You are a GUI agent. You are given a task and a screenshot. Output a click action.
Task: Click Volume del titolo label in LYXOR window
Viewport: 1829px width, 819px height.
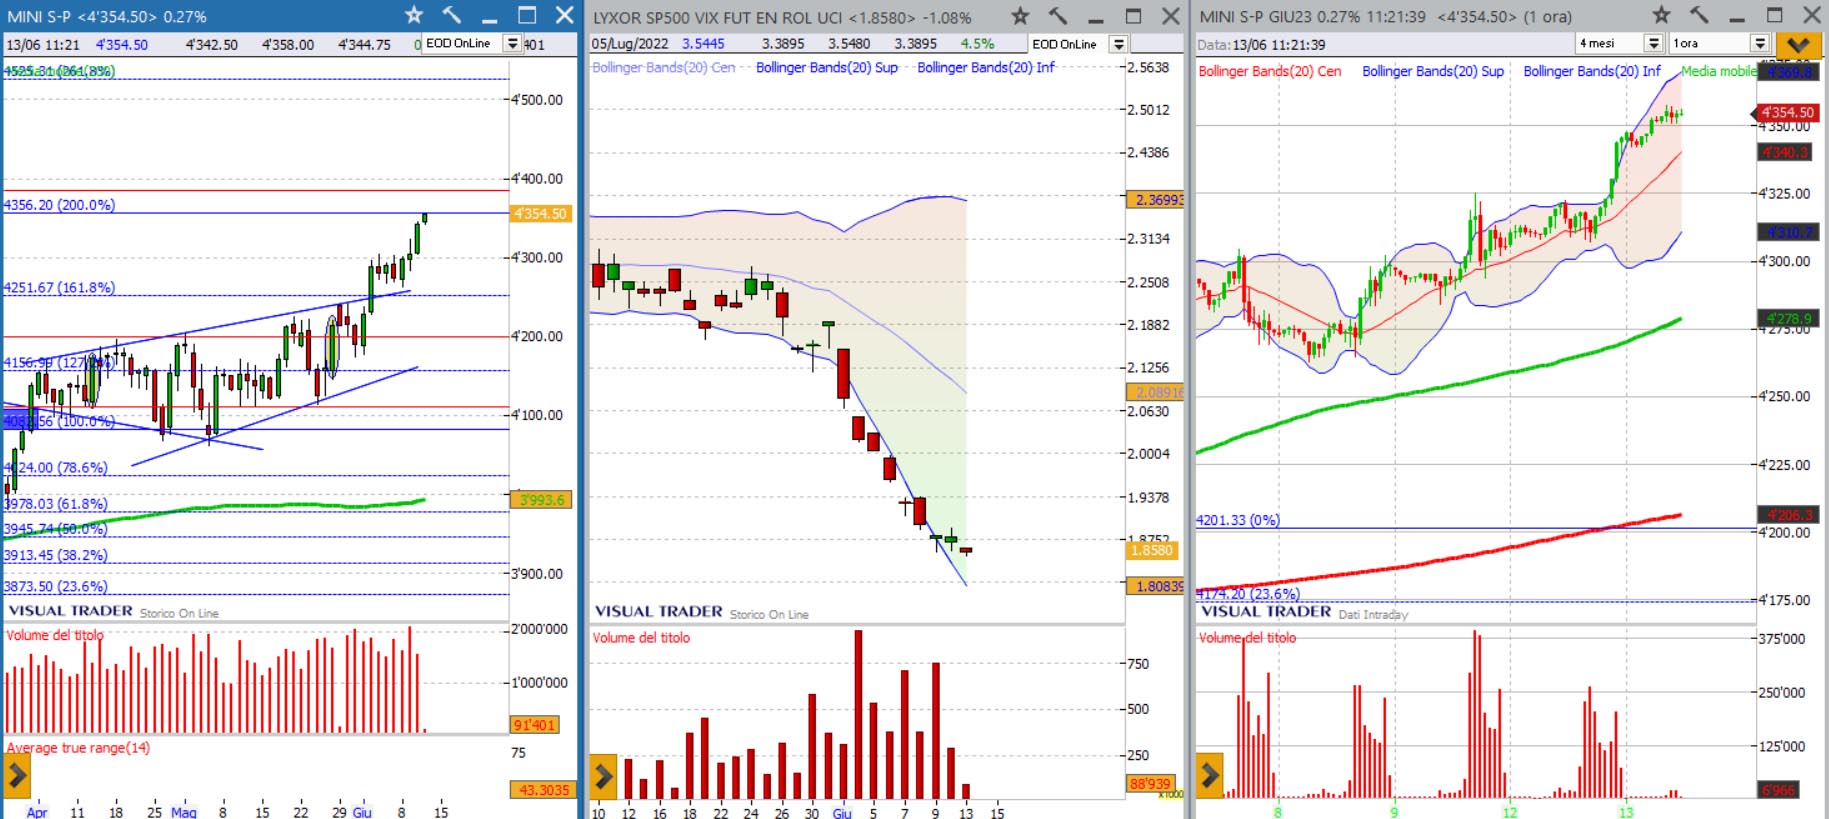click(x=641, y=638)
